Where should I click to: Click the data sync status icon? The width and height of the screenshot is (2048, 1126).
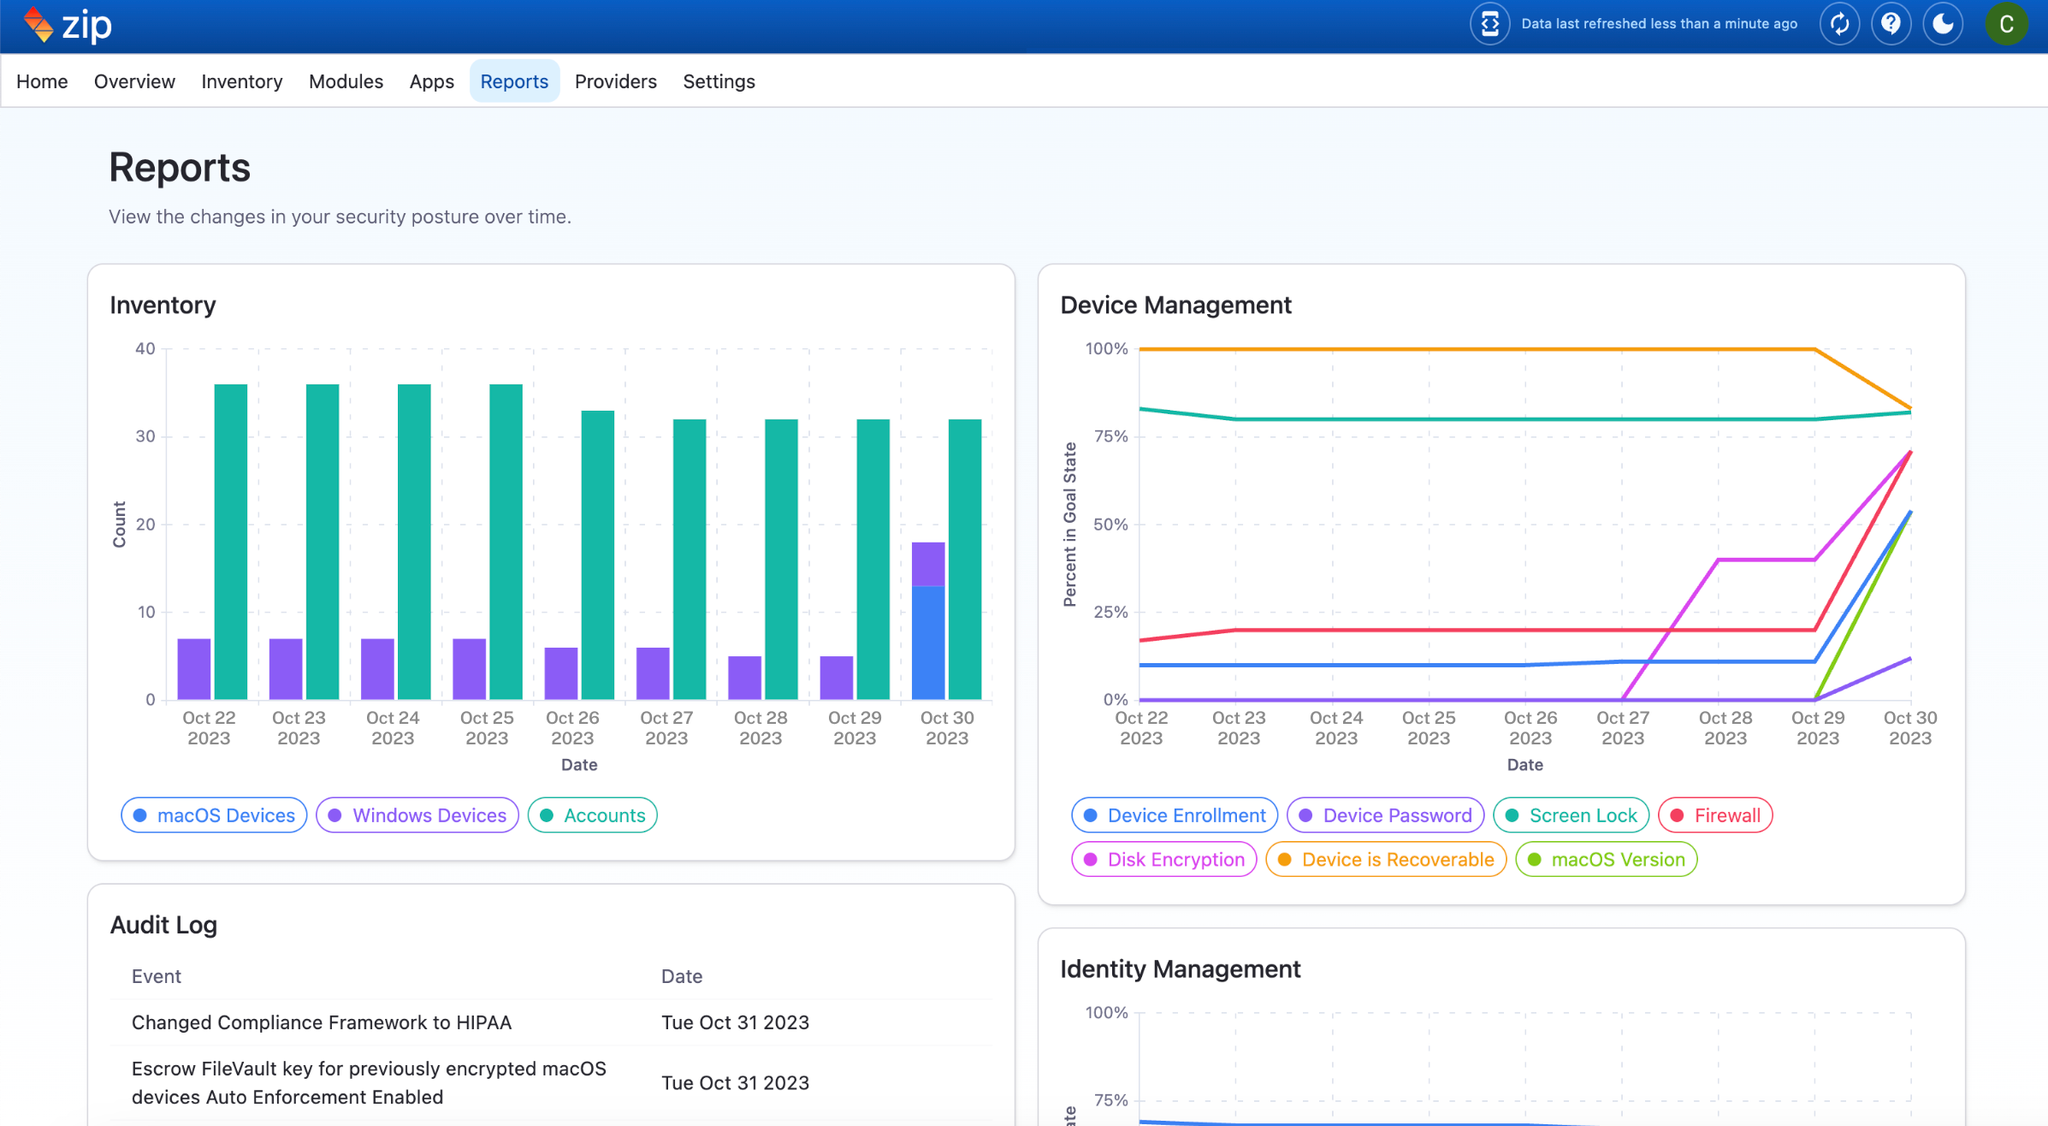click(1489, 24)
